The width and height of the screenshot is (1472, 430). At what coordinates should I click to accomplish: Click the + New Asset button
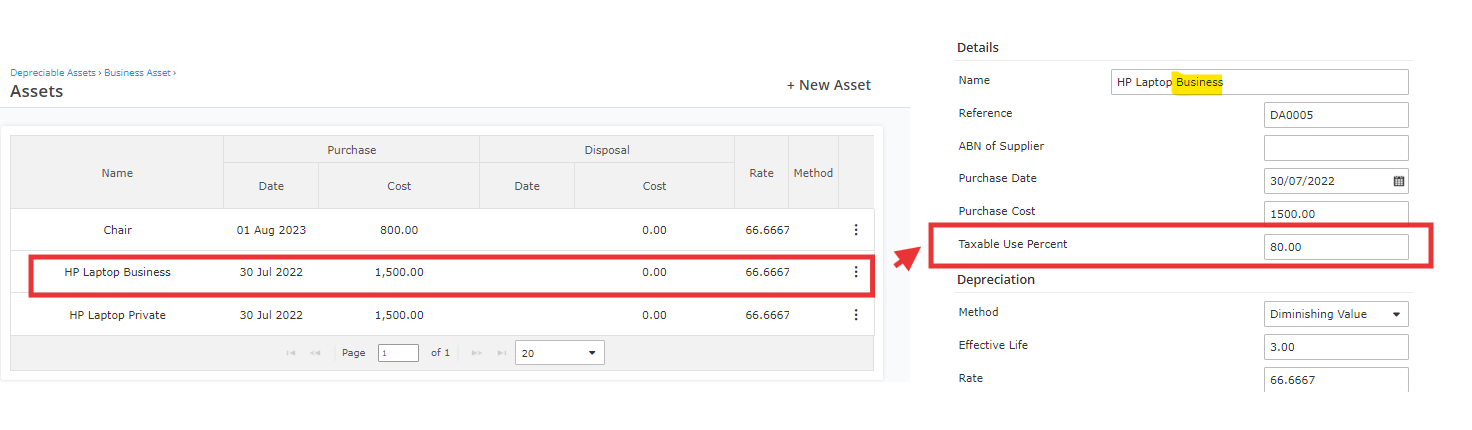coord(829,85)
